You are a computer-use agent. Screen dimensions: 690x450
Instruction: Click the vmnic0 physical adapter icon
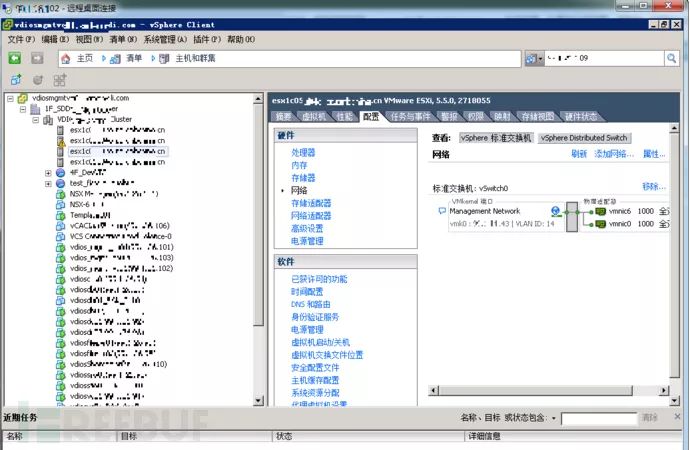tap(600, 224)
